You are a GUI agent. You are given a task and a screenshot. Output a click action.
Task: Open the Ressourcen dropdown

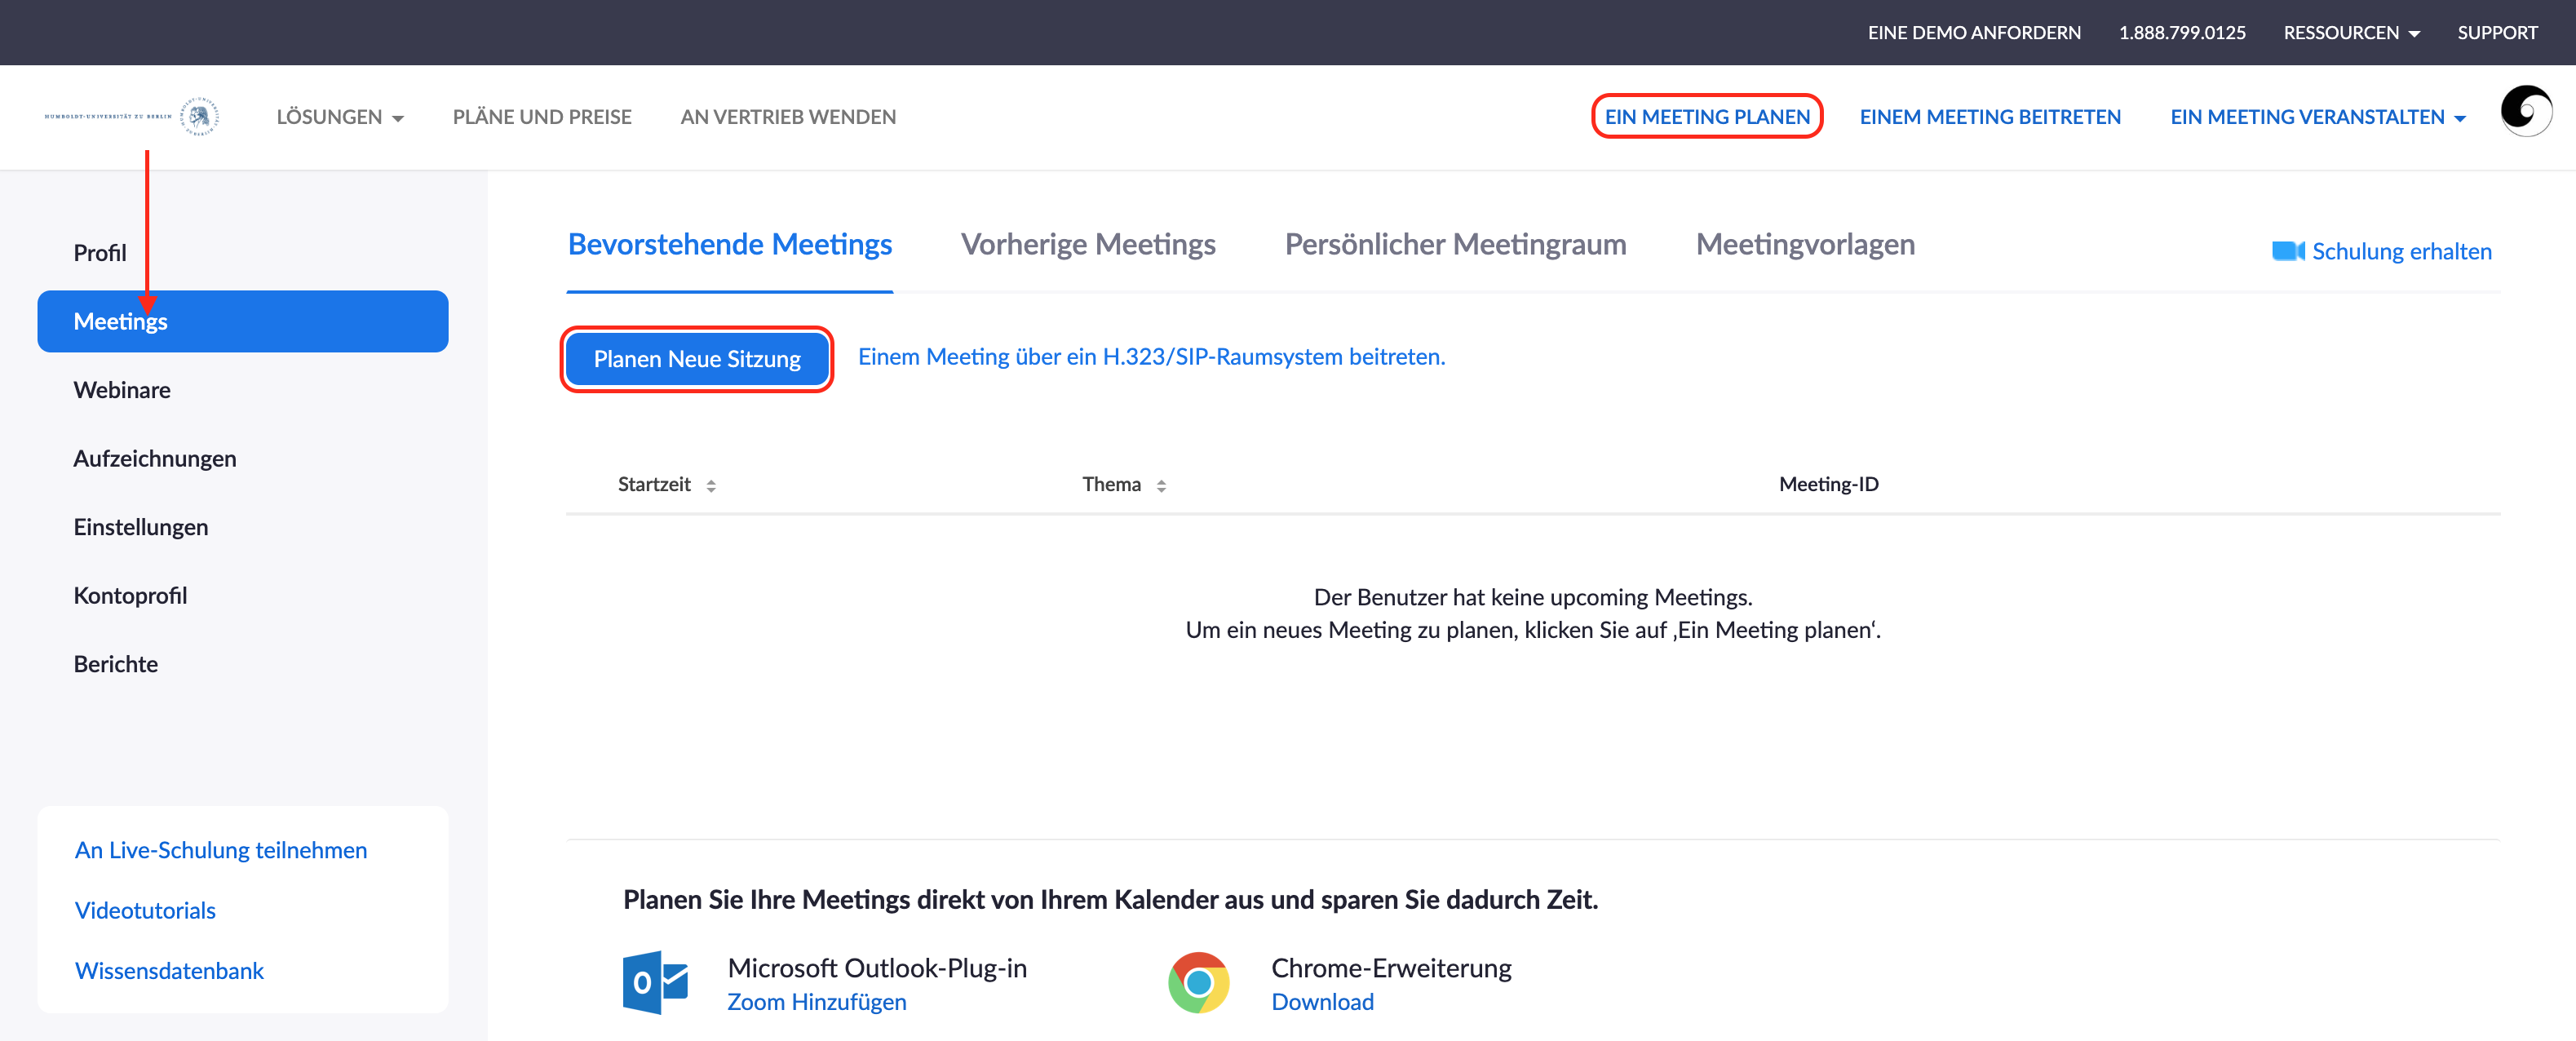(2350, 33)
